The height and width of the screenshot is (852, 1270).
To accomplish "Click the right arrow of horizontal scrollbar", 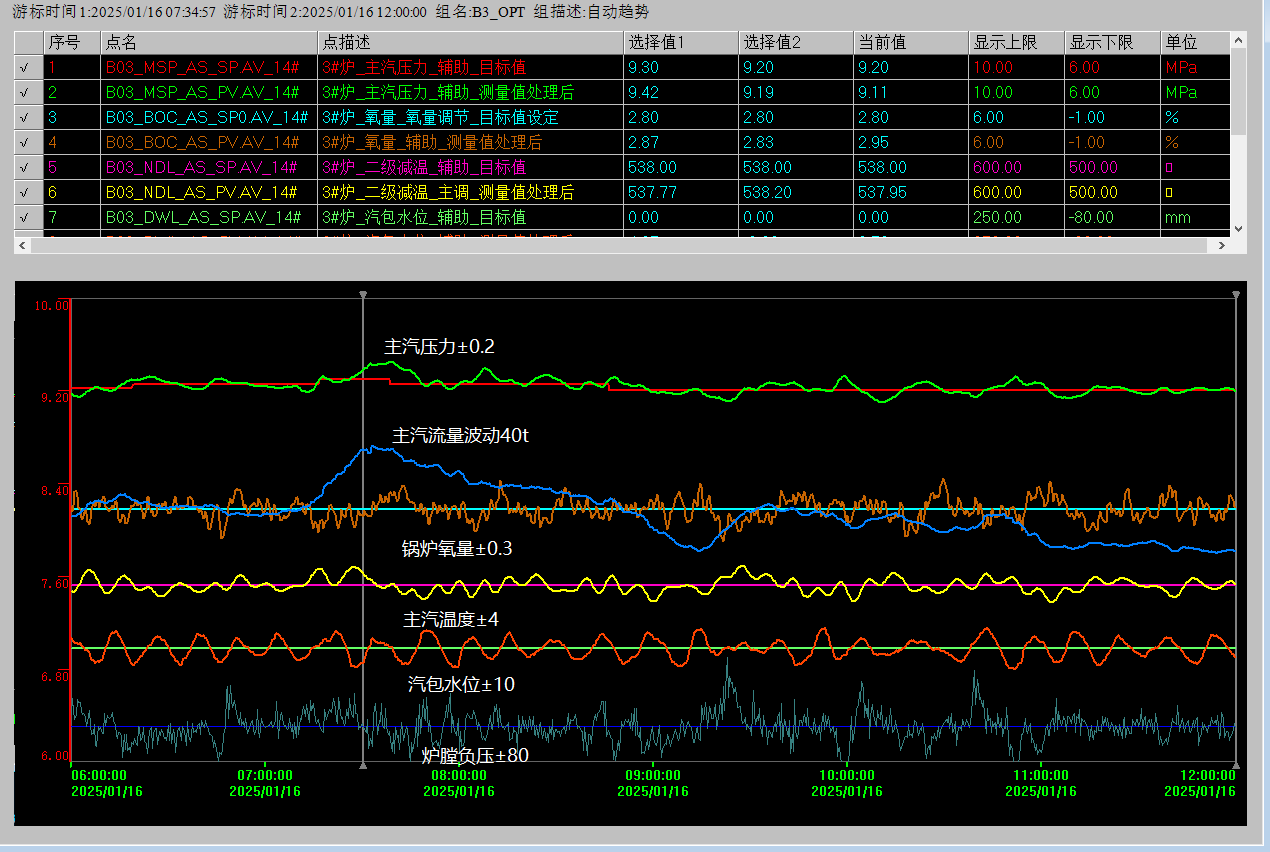I will coord(1220,245).
